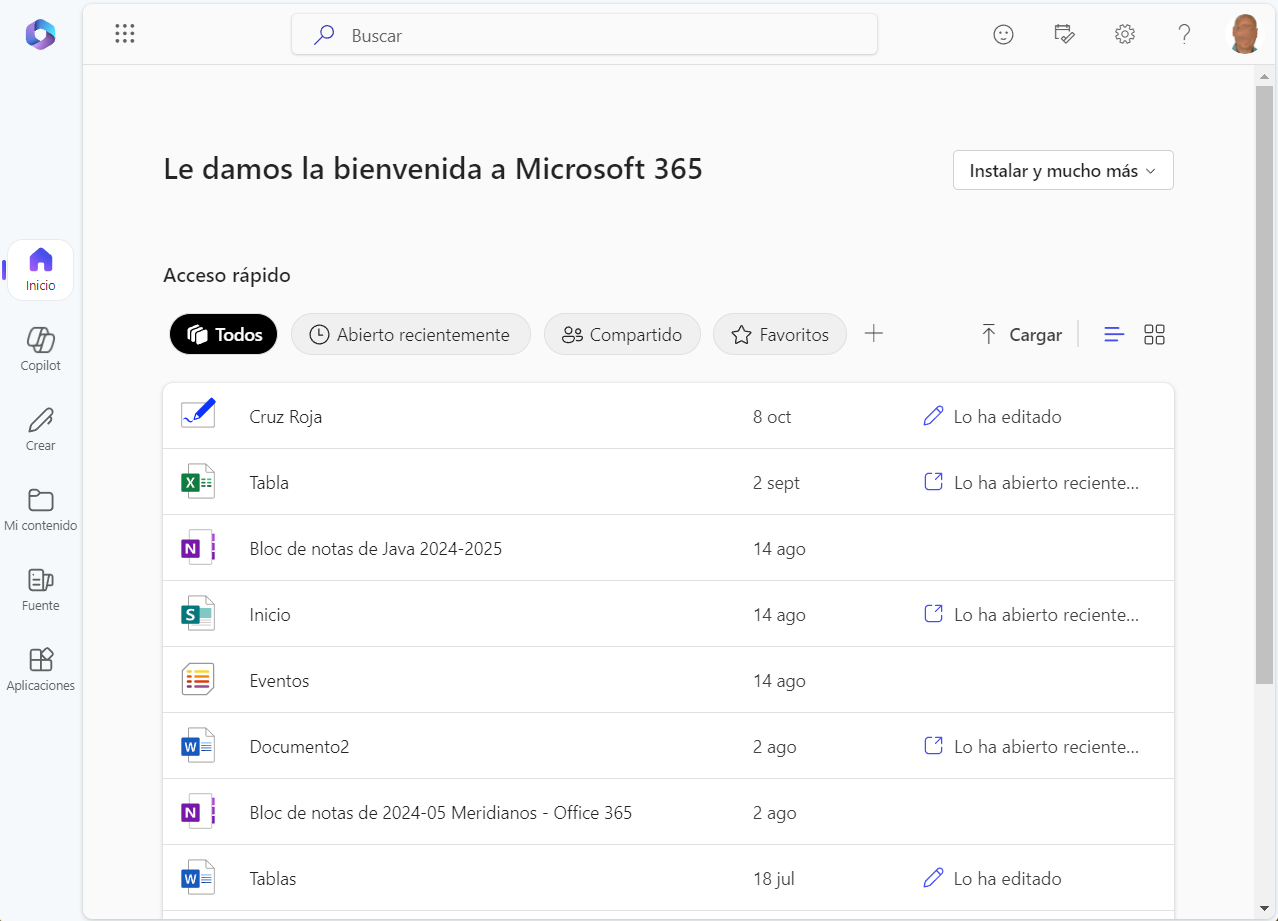Open Copilot from the sidebar

[x=40, y=350]
